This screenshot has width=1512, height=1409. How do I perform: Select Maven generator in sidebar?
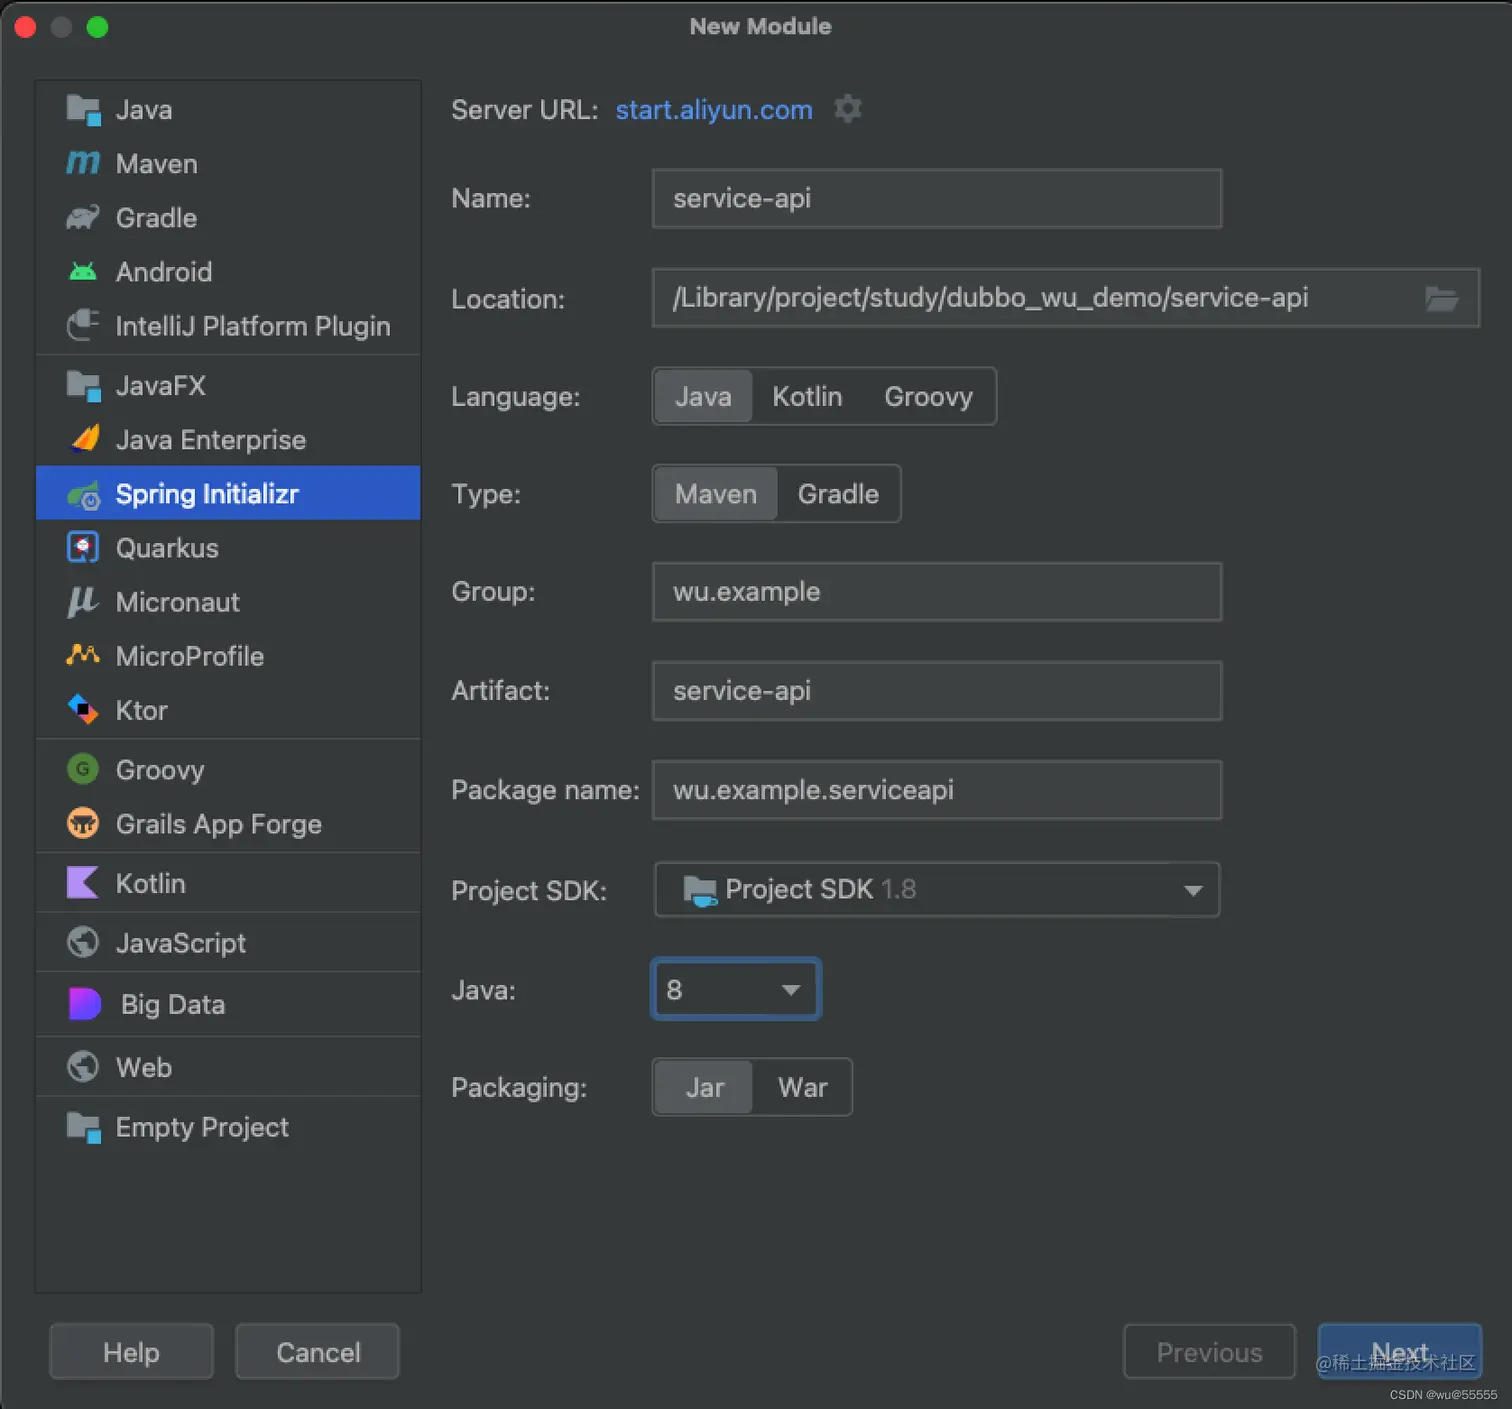(228, 163)
